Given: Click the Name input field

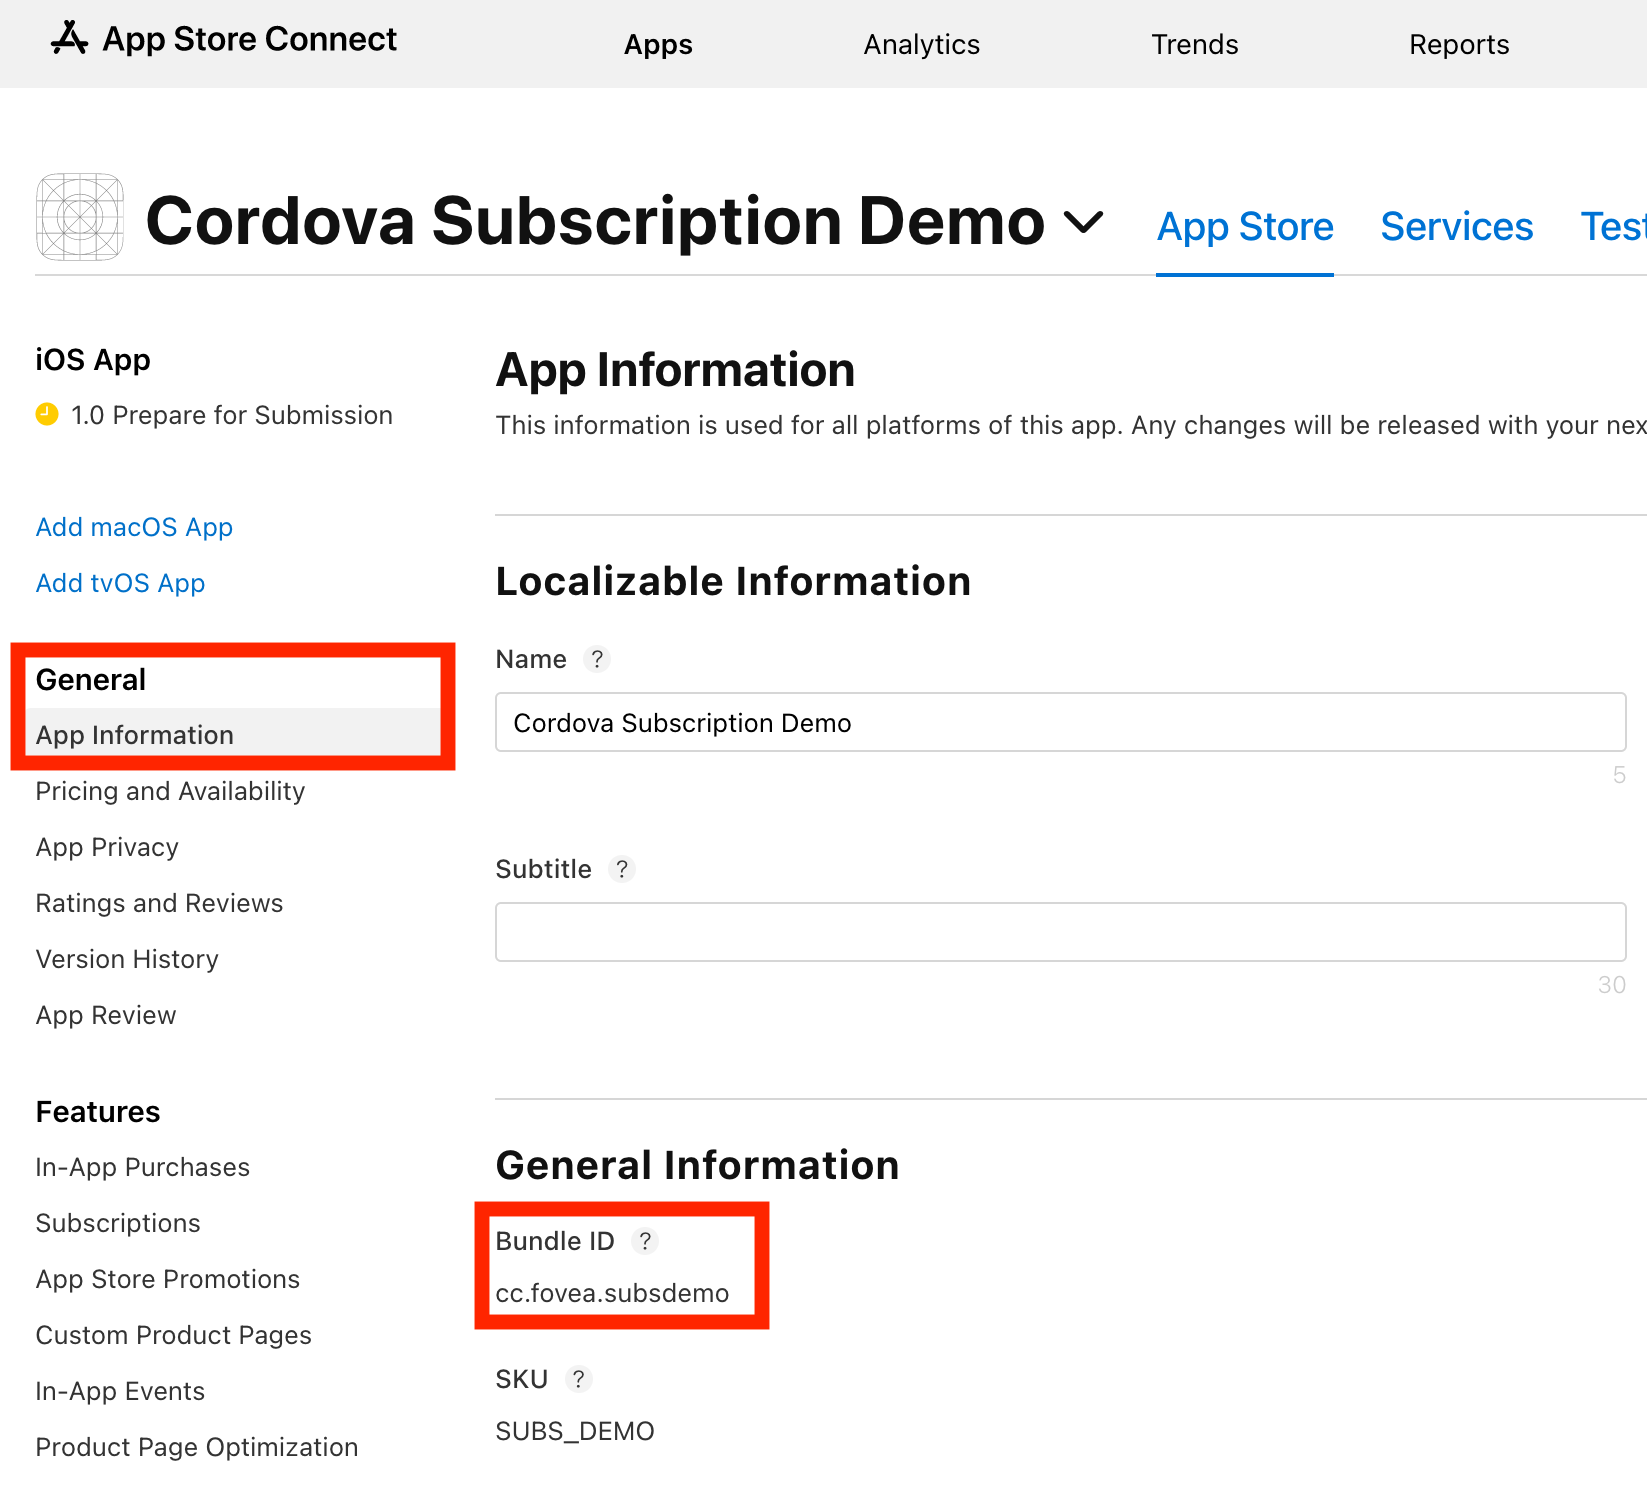Looking at the screenshot, I should pos(1061,722).
